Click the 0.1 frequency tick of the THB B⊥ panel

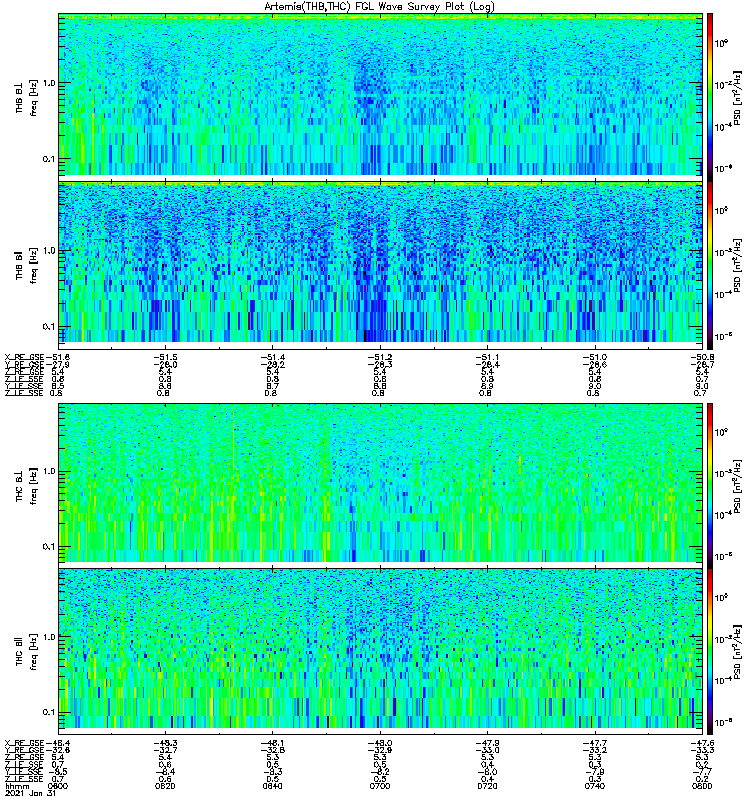[x=49, y=159]
